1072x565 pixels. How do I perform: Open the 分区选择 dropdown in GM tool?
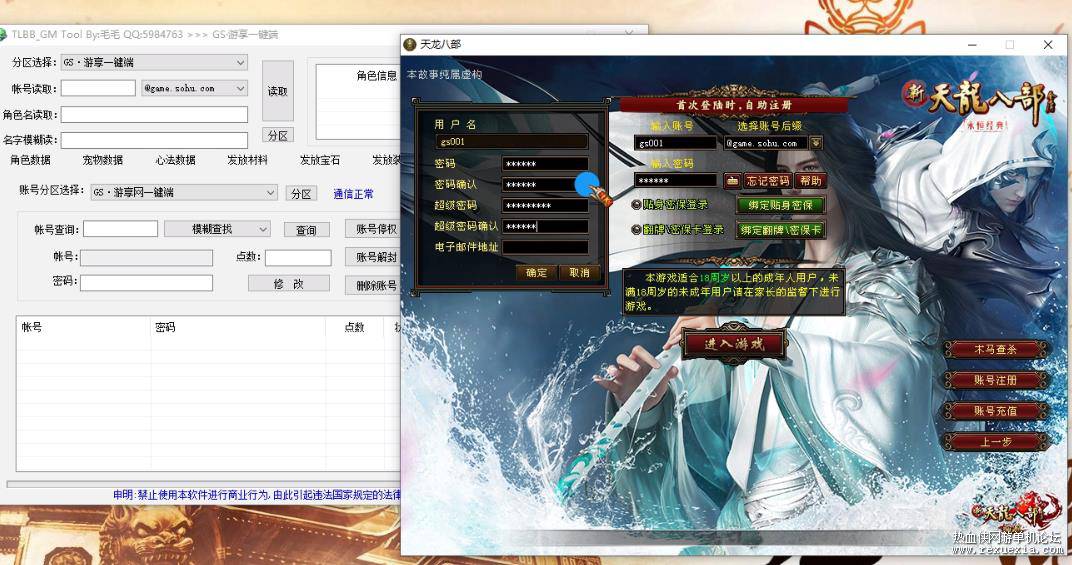154,62
